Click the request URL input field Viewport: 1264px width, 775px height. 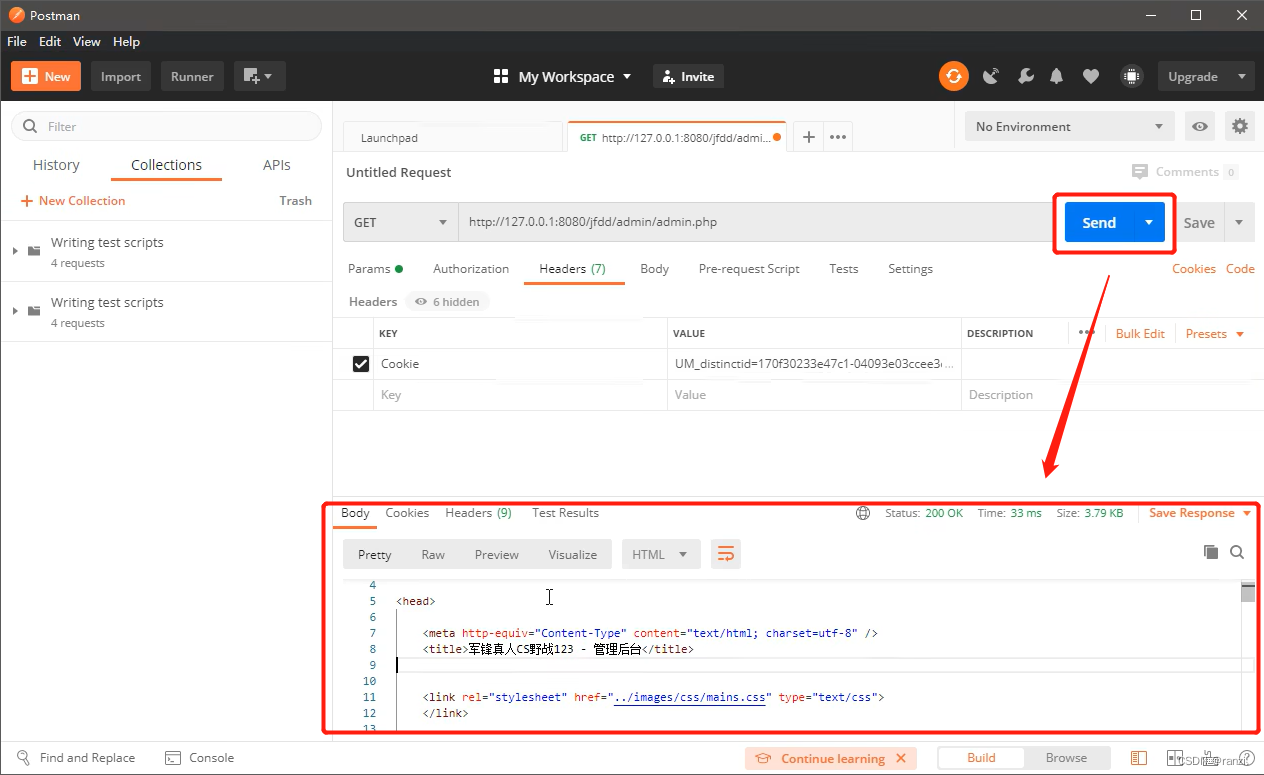click(750, 222)
